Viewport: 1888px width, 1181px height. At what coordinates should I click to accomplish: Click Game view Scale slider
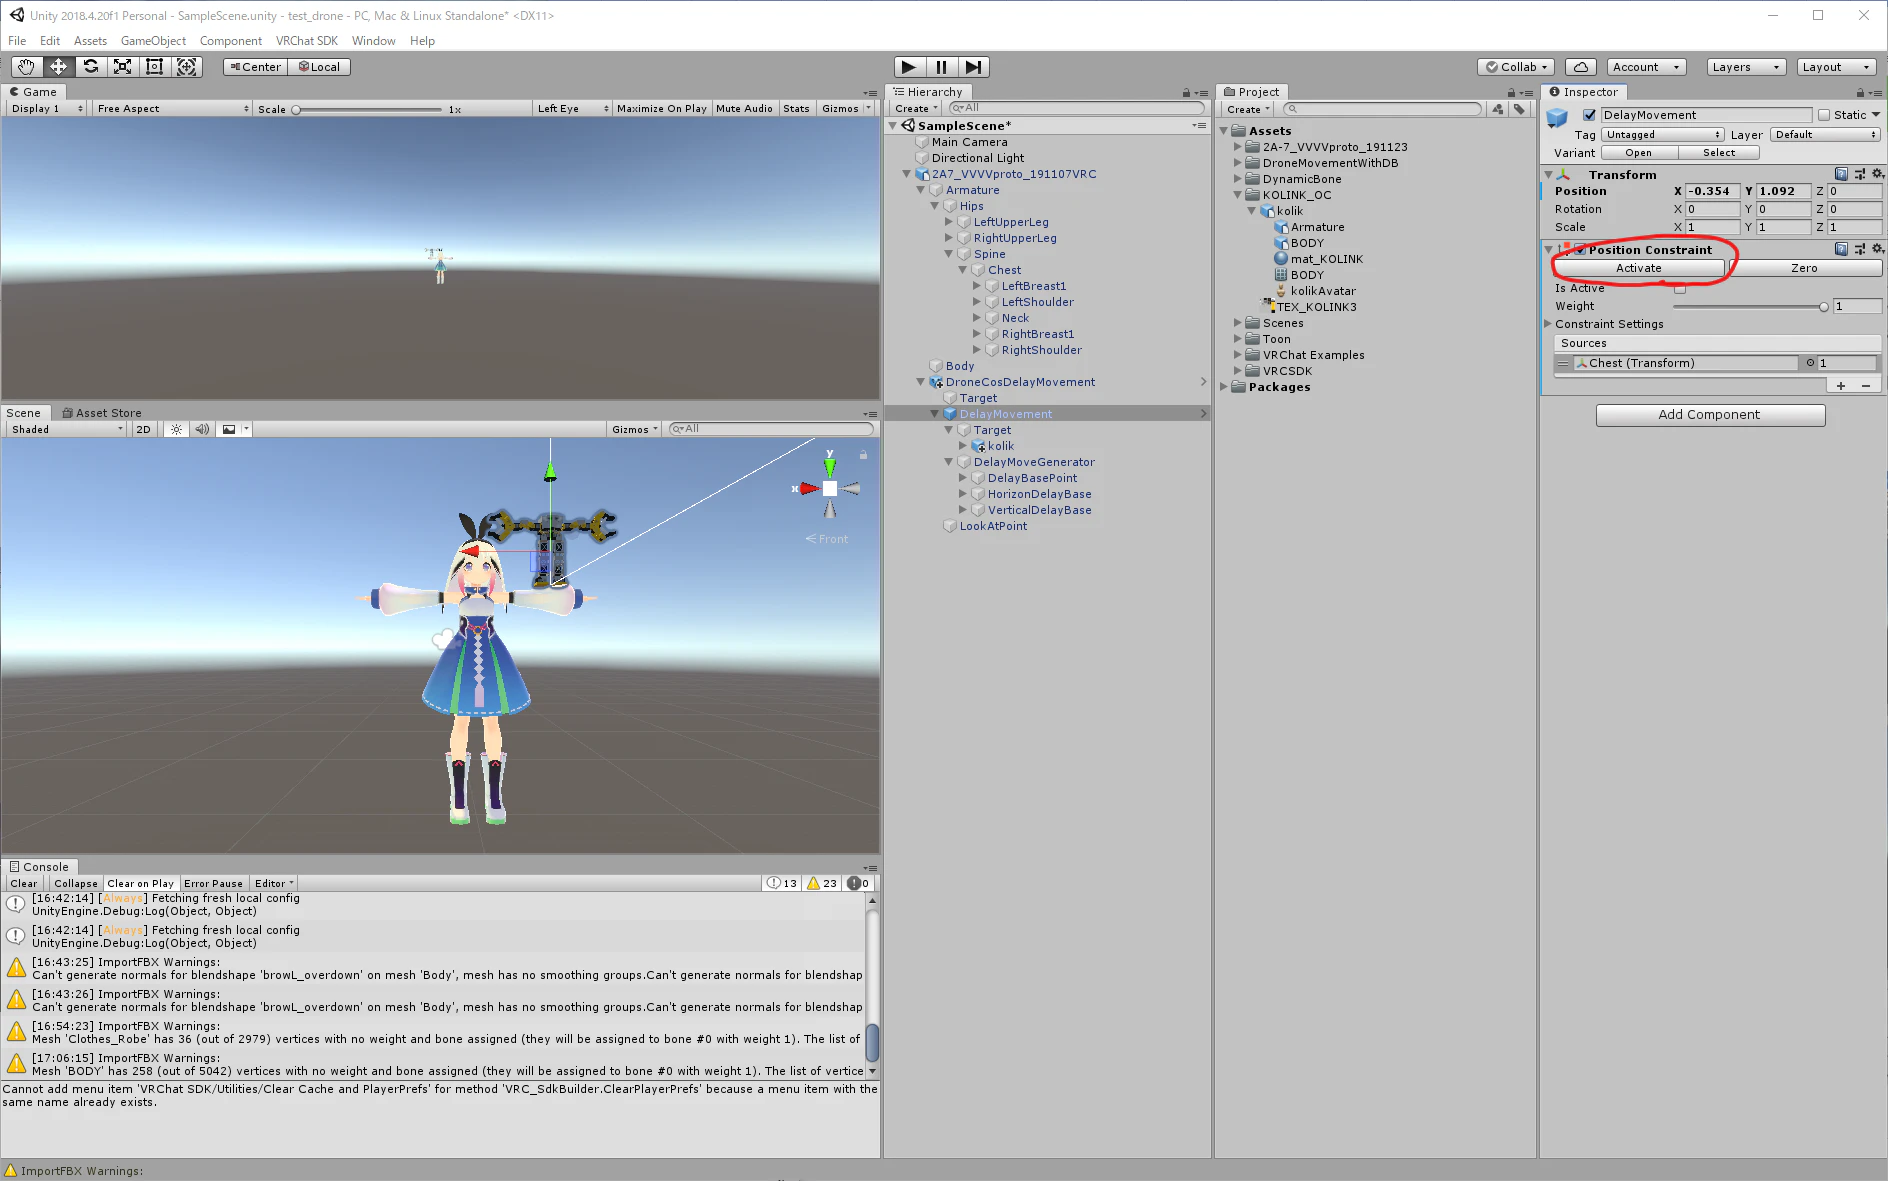[x=368, y=109]
